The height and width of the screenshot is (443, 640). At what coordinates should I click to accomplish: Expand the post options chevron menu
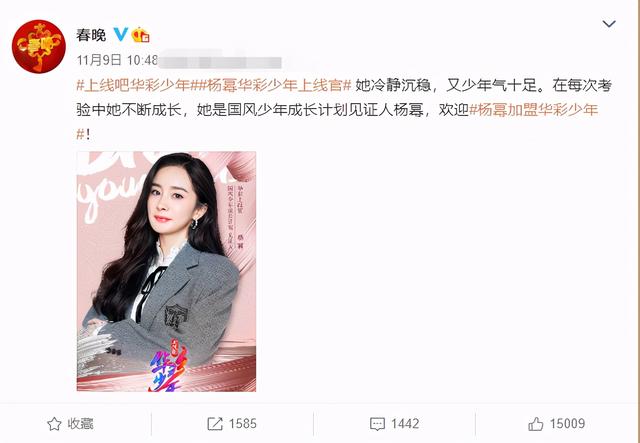click(x=609, y=24)
